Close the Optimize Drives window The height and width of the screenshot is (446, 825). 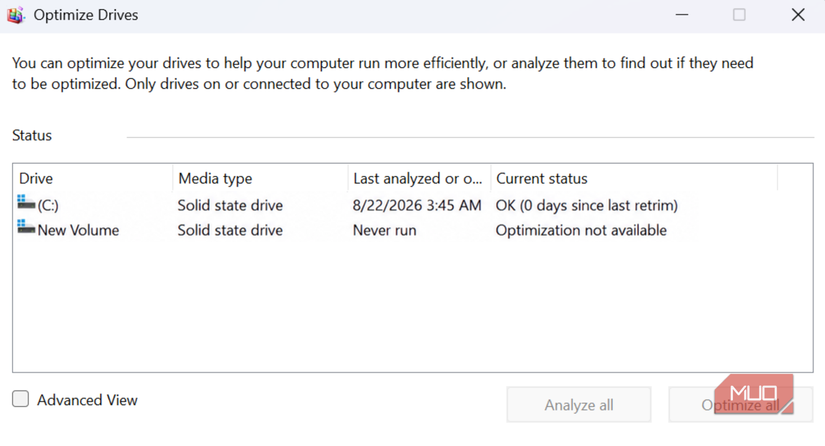(x=798, y=15)
